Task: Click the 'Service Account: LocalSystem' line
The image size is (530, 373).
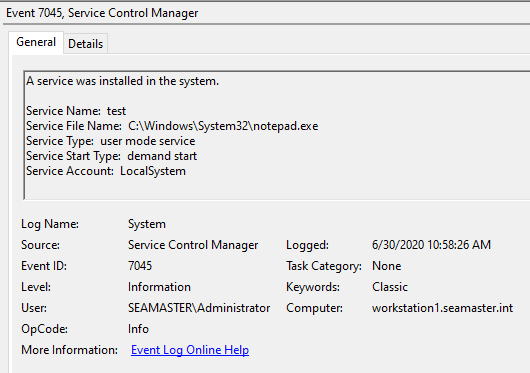Action: coord(106,171)
